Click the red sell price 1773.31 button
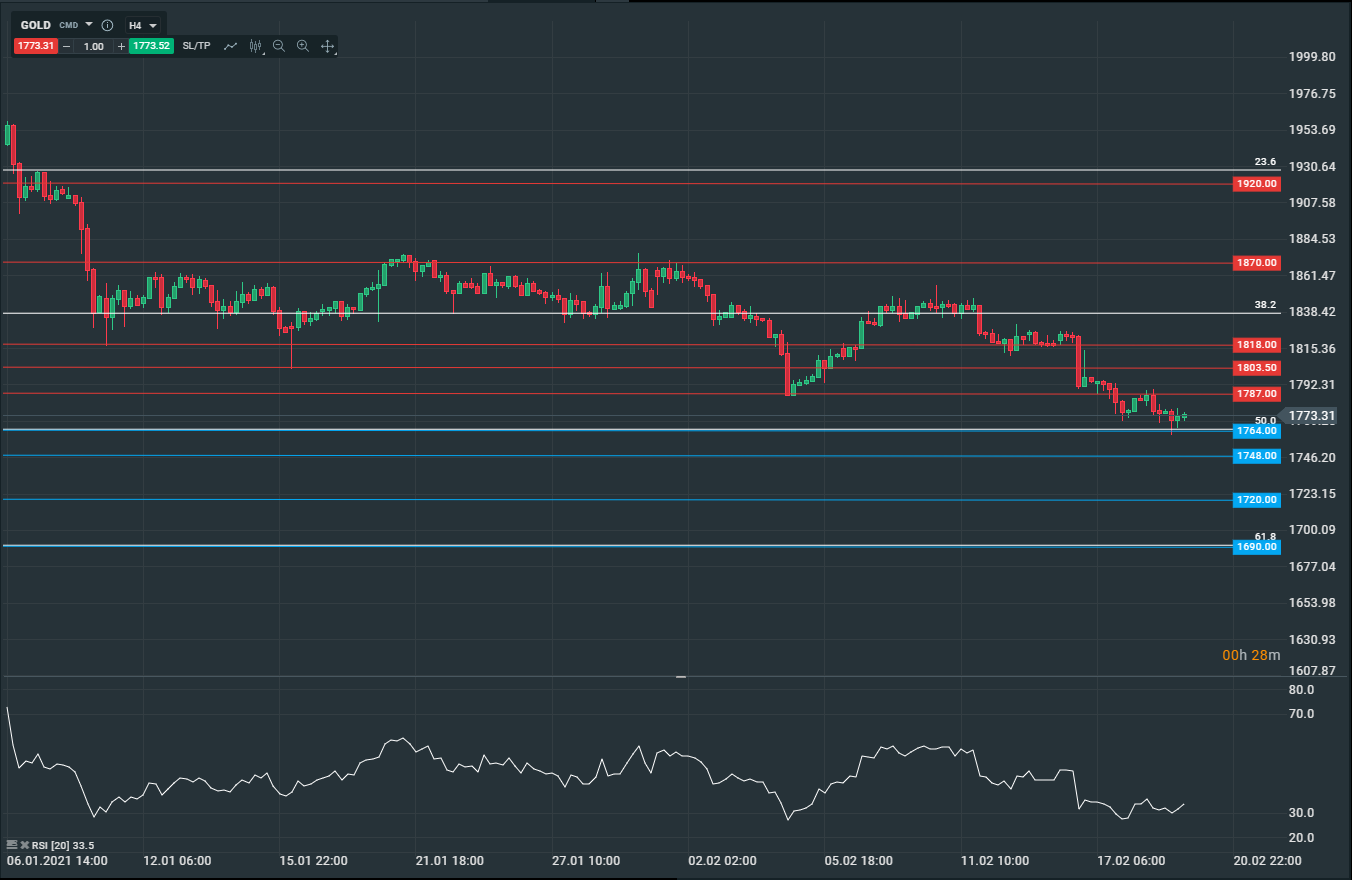Viewport: 1352px width, 880px height. tap(35, 46)
